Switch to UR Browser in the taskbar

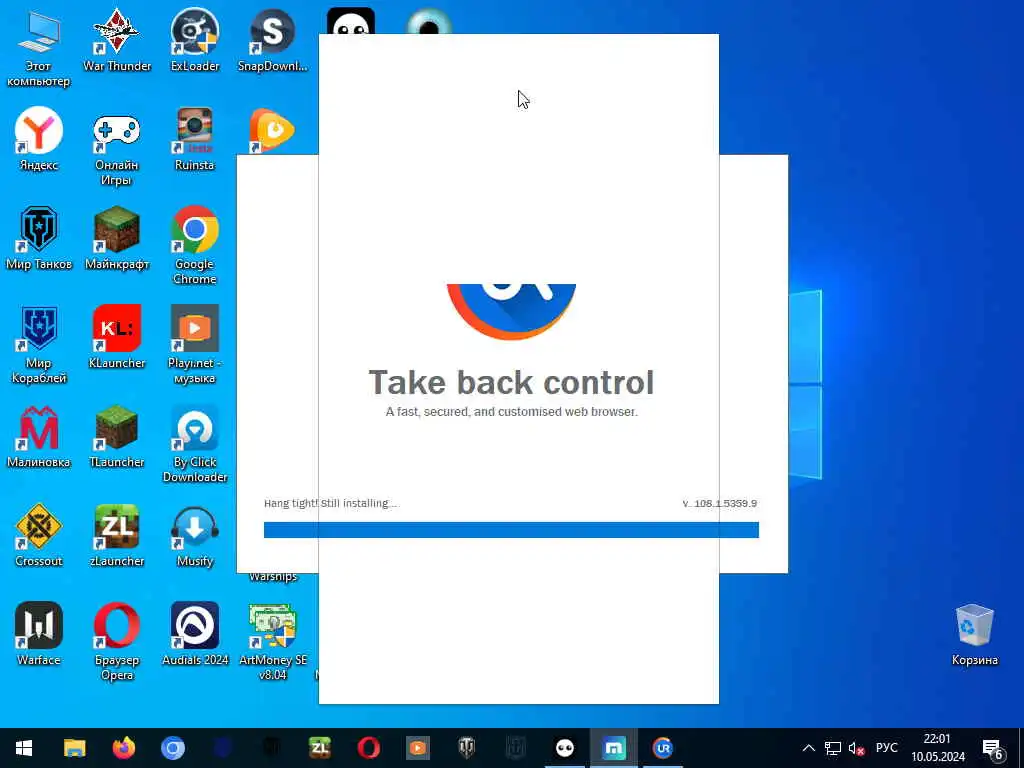tap(662, 748)
